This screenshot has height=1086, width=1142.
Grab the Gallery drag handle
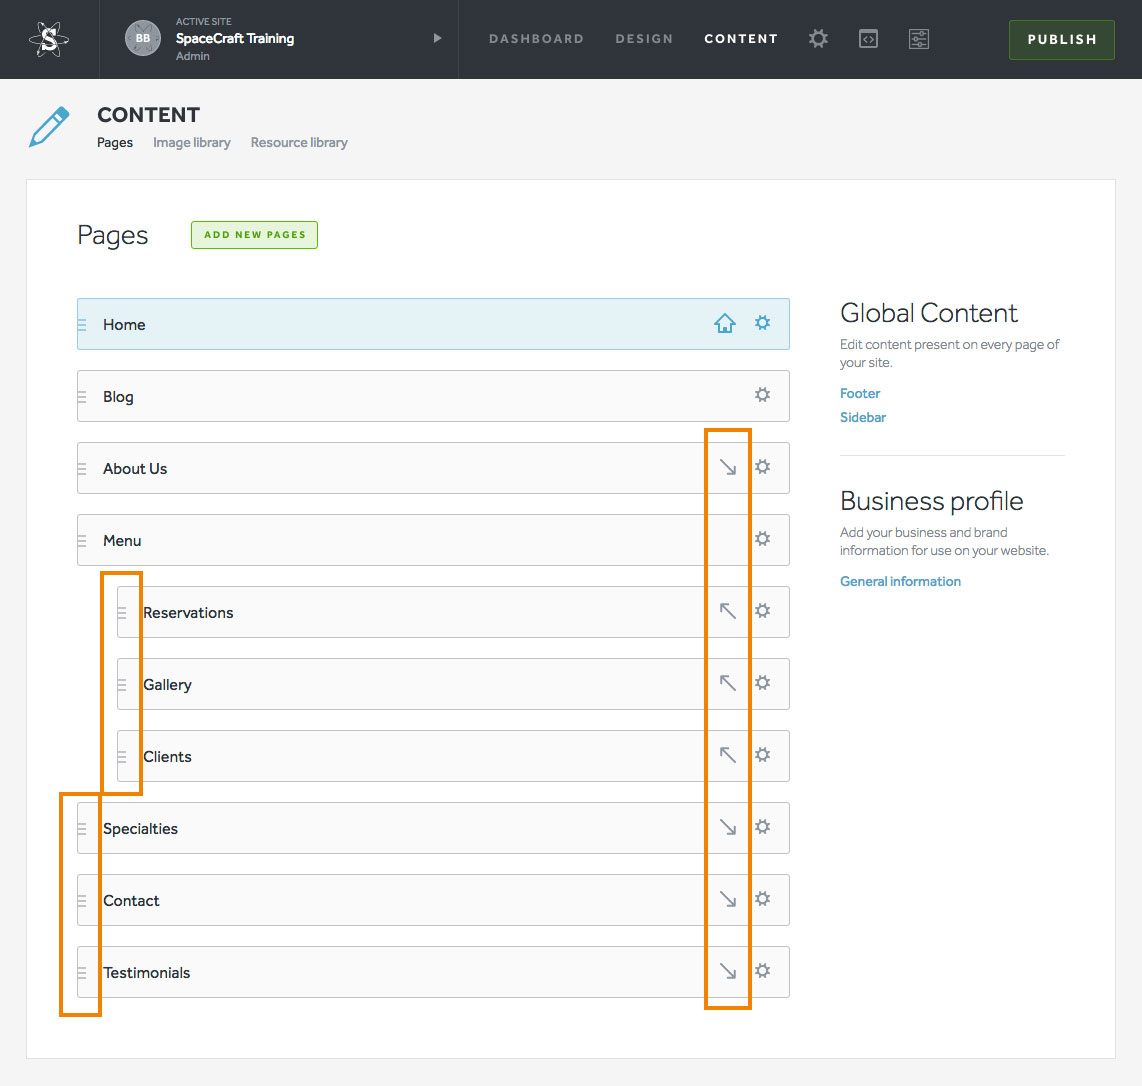[122, 685]
